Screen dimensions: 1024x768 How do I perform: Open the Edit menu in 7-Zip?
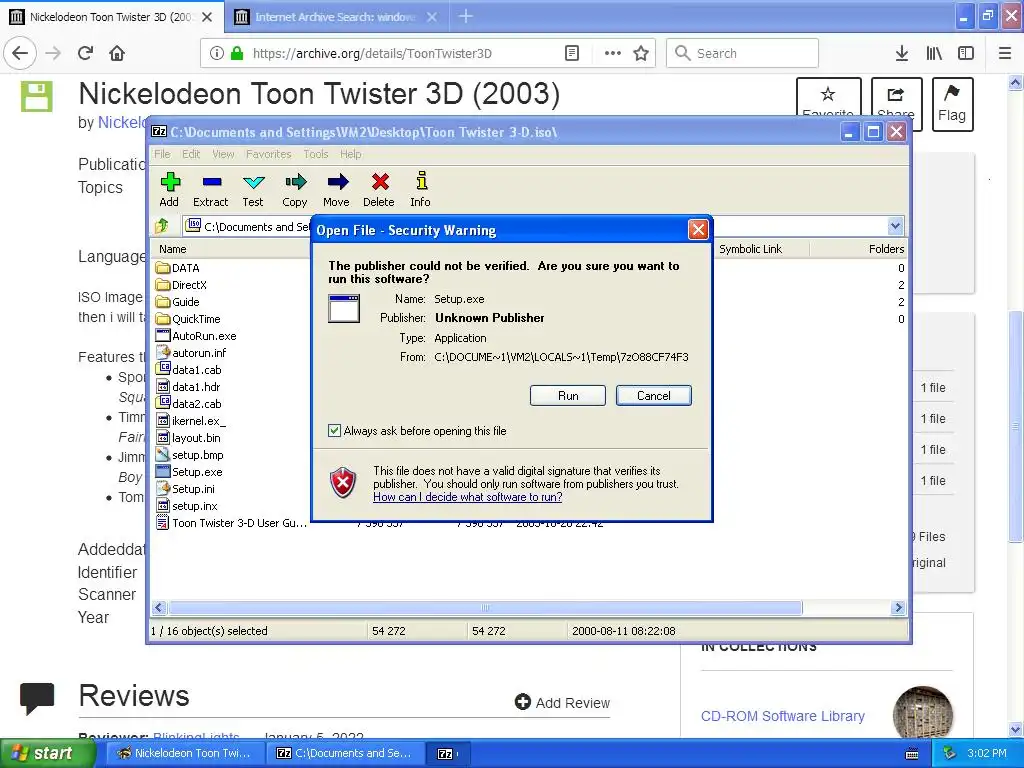[191, 154]
